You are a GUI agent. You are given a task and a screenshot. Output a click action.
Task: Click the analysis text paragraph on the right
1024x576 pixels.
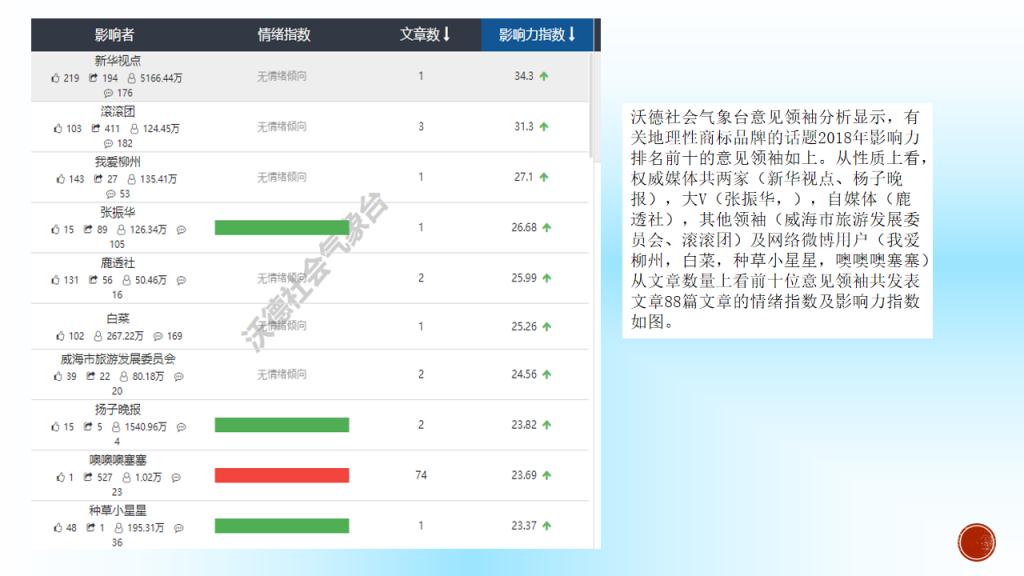click(776, 220)
